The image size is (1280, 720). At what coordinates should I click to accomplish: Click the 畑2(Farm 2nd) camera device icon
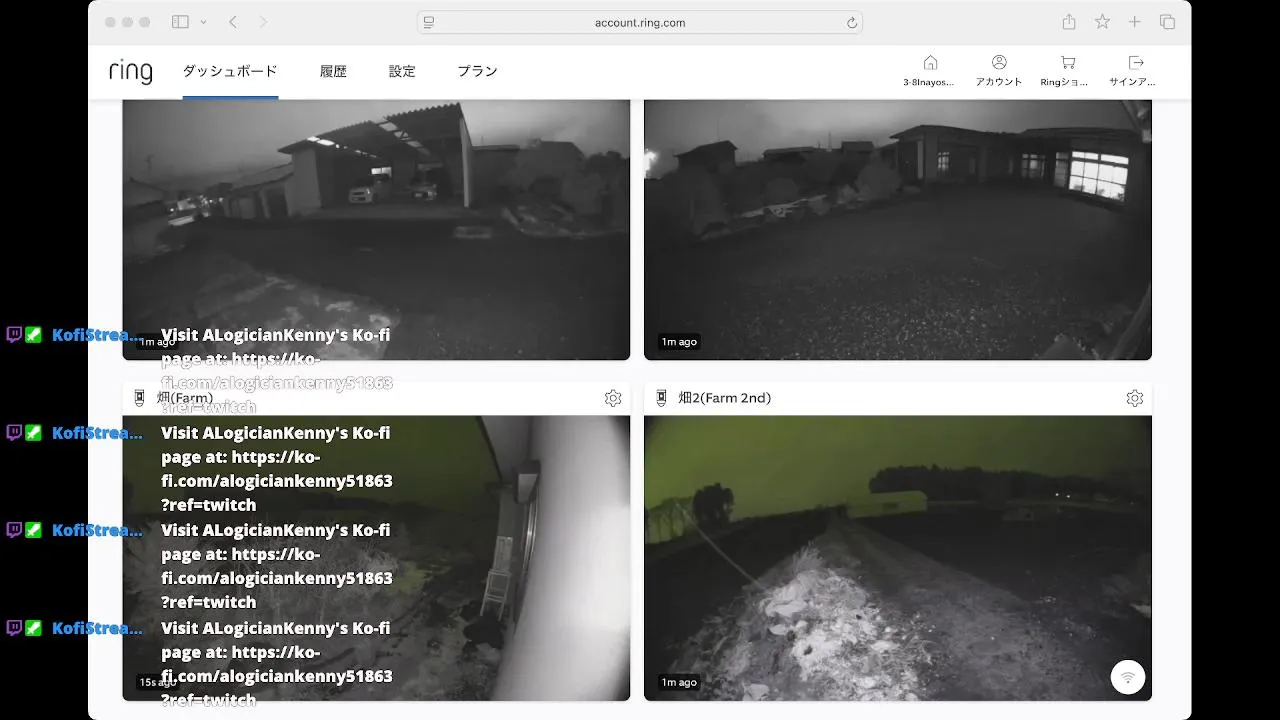tap(661, 398)
